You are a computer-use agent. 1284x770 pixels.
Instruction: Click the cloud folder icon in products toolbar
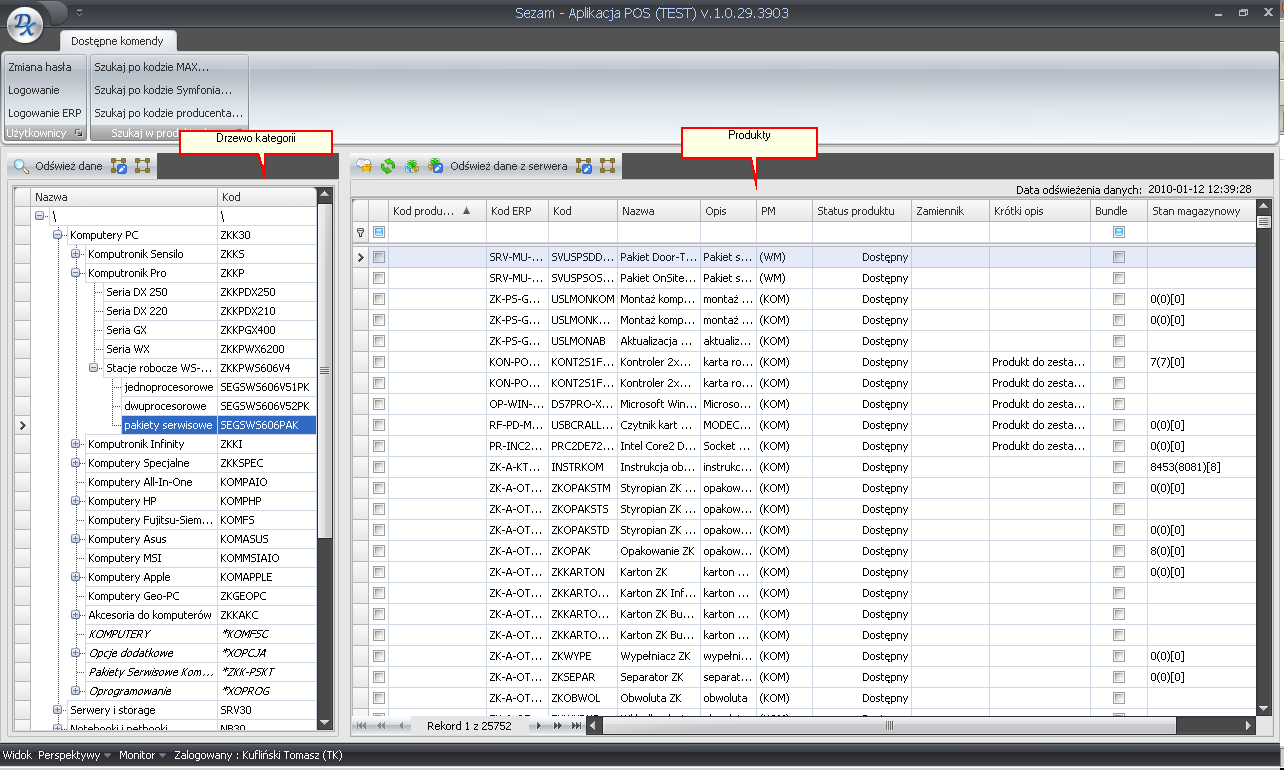364,167
